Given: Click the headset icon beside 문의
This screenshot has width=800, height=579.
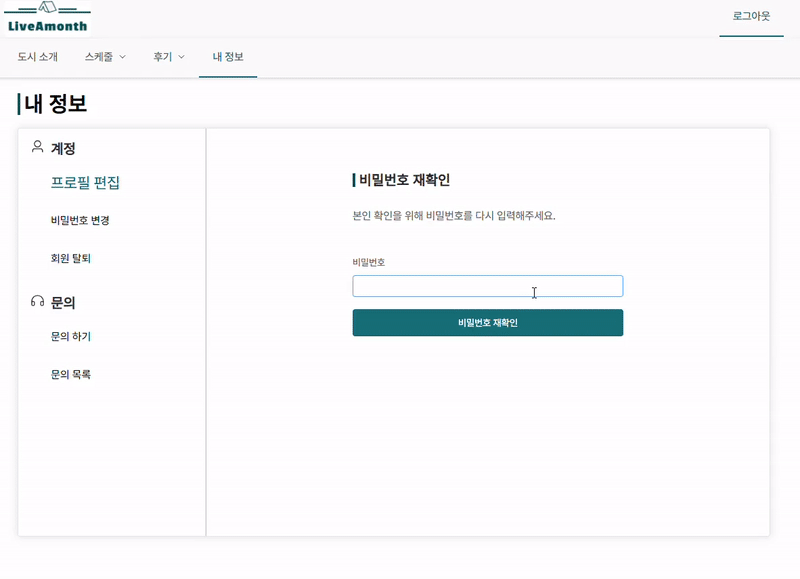Looking at the screenshot, I should click(37, 301).
